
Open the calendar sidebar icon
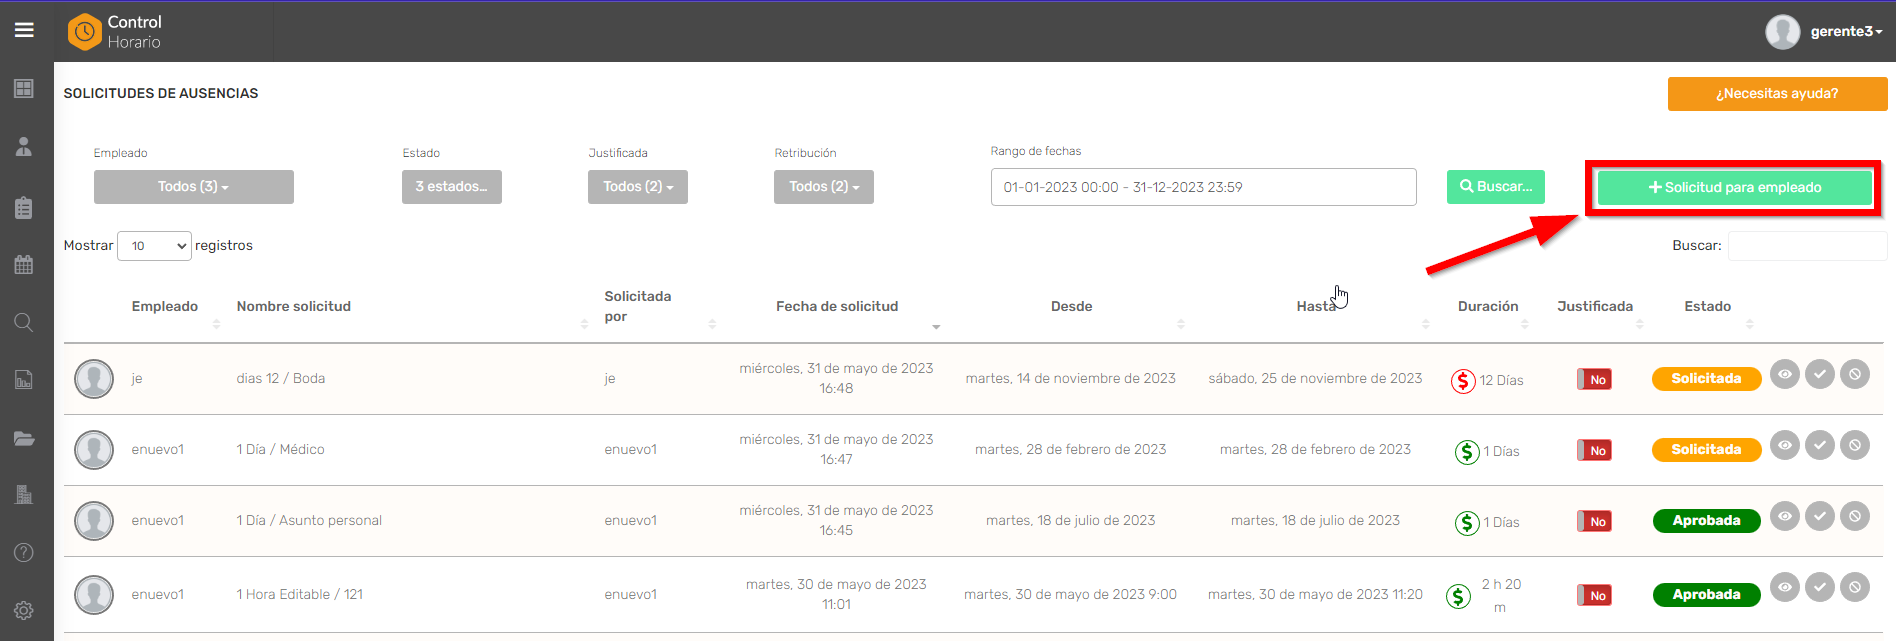pyautogui.click(x=24, y=265)
